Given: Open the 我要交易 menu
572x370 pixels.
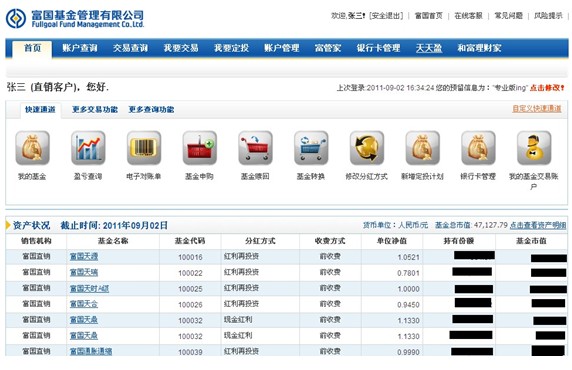Looking at the screenshot, I should point(181,48).
